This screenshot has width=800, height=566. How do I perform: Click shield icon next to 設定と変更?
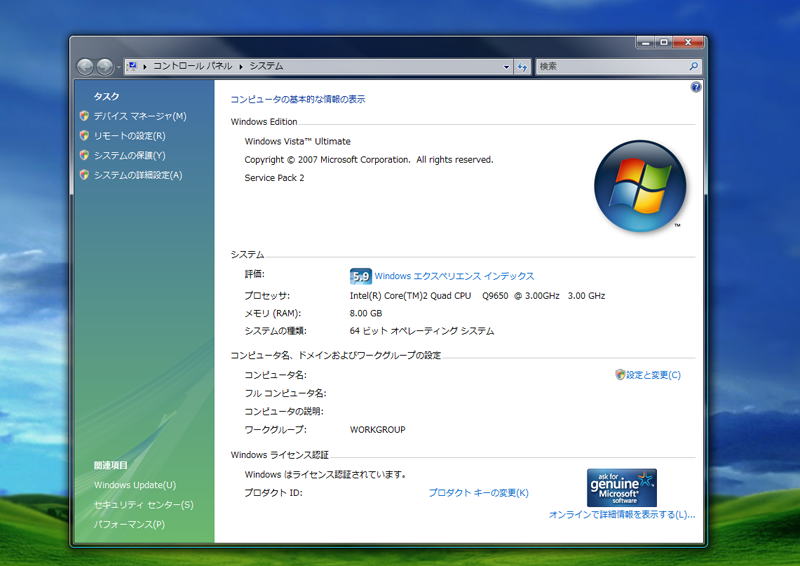click(620, 375)
